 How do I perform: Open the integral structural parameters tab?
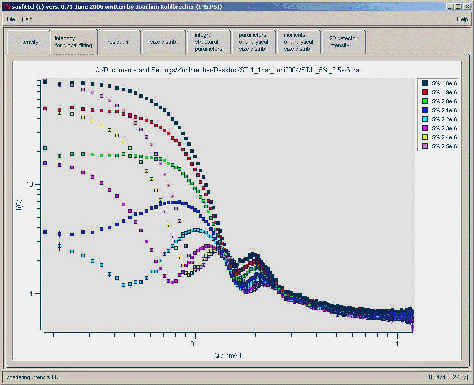pyautogui.click(x=208, y=42)
